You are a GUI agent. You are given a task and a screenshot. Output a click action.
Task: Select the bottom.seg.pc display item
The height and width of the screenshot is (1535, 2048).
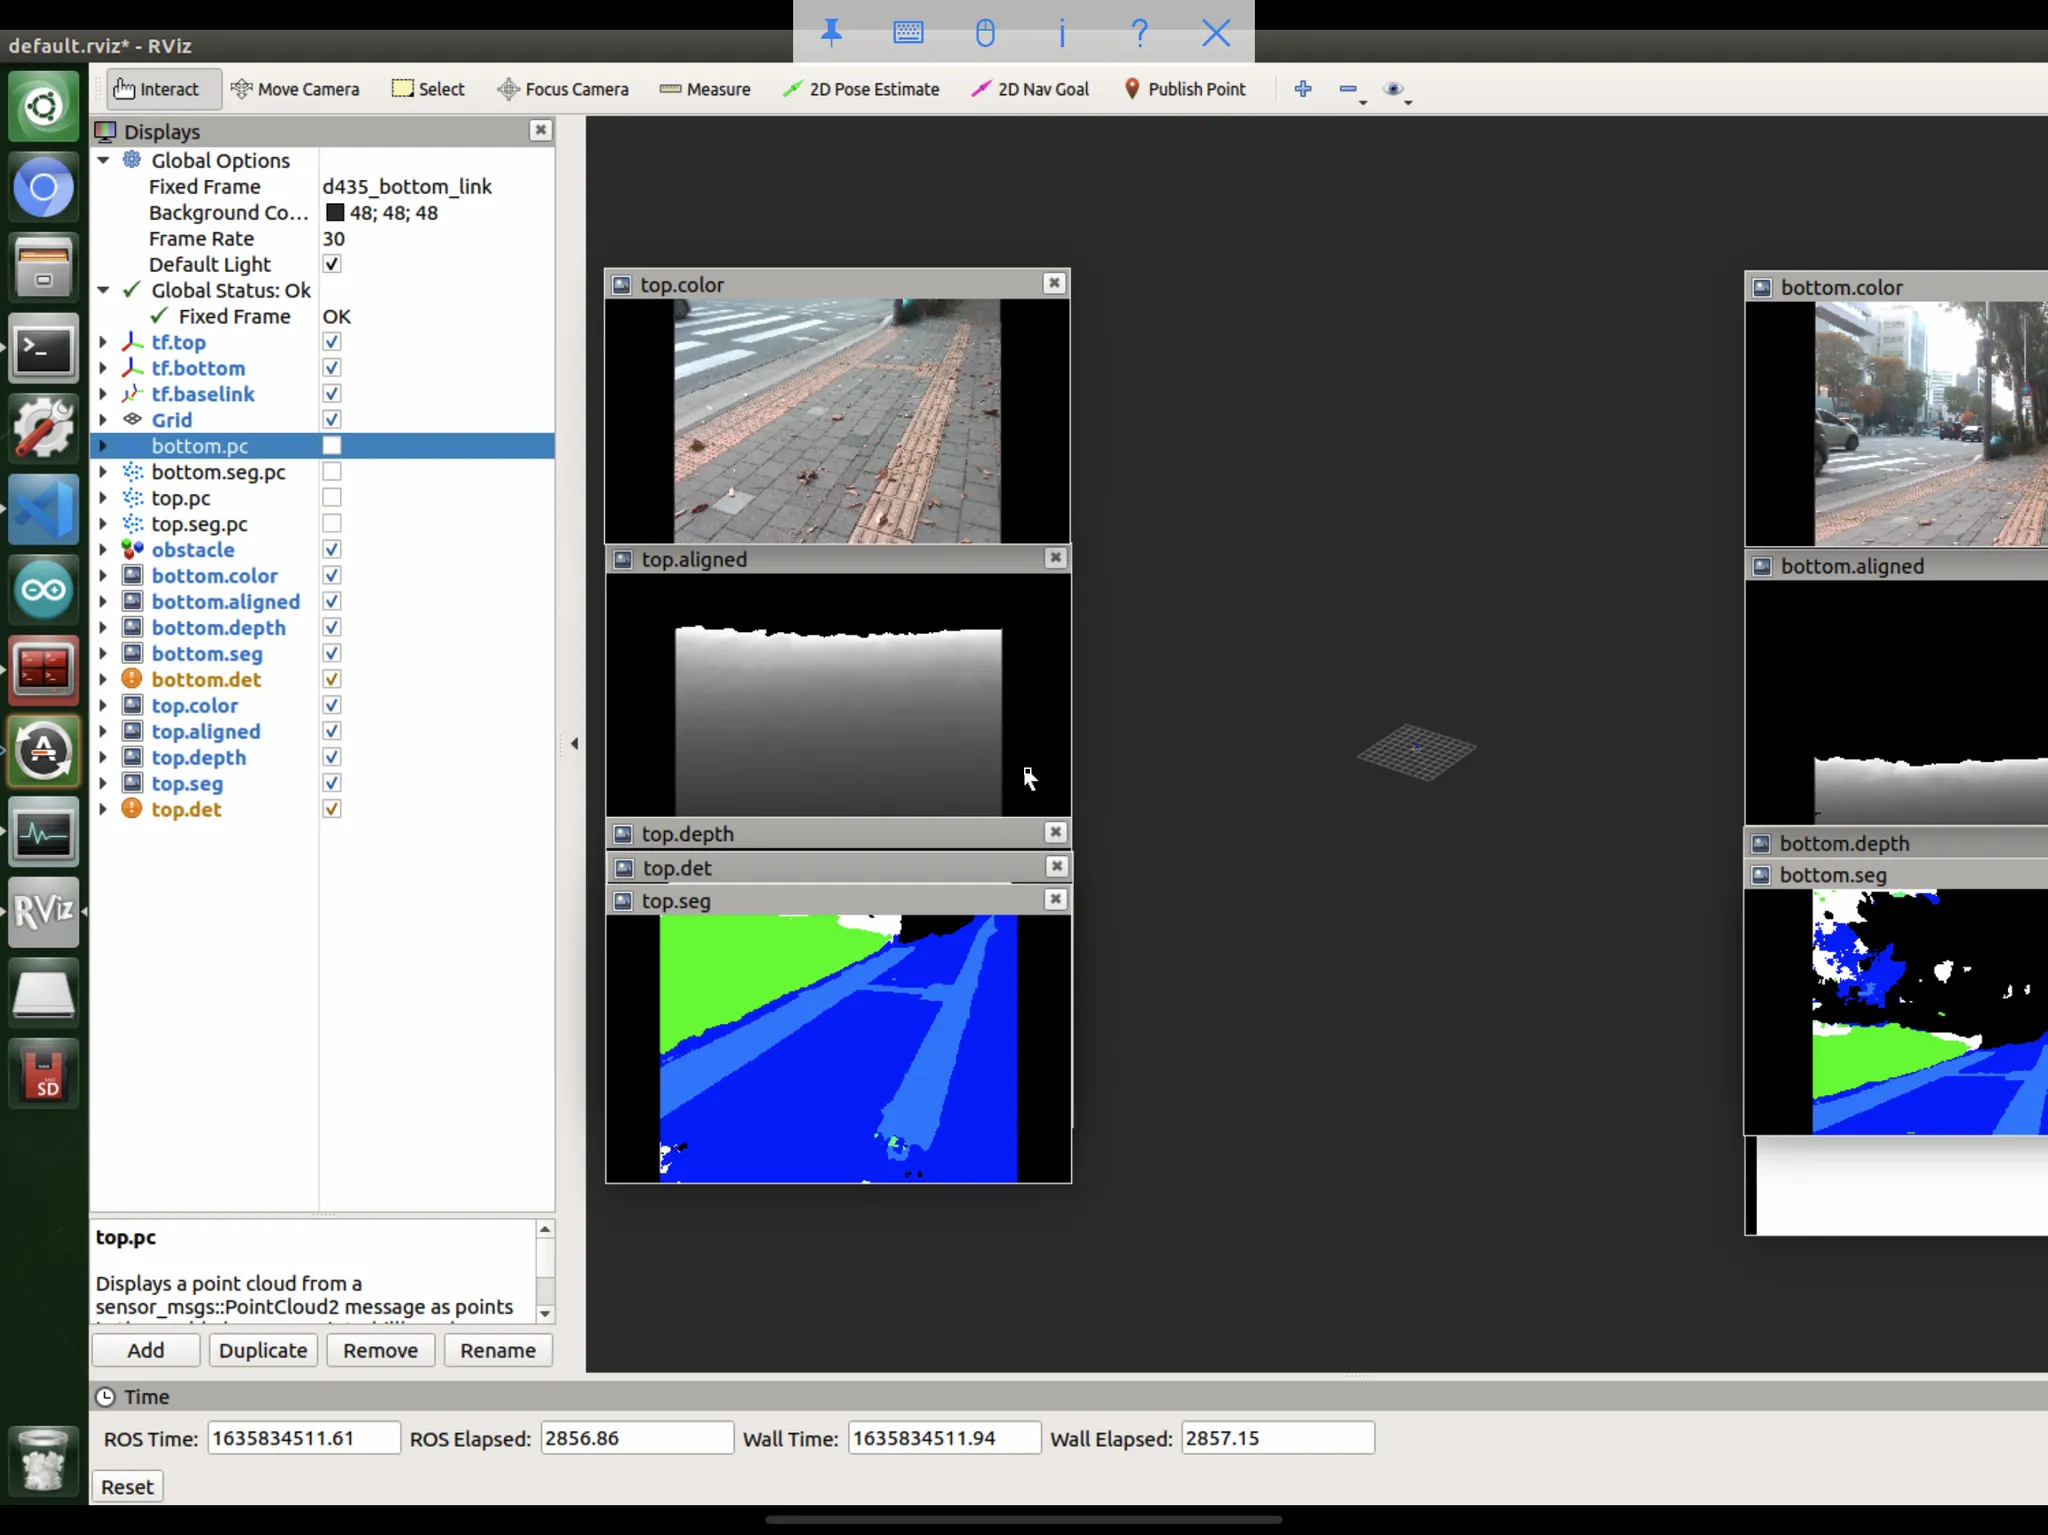point(218,472)
